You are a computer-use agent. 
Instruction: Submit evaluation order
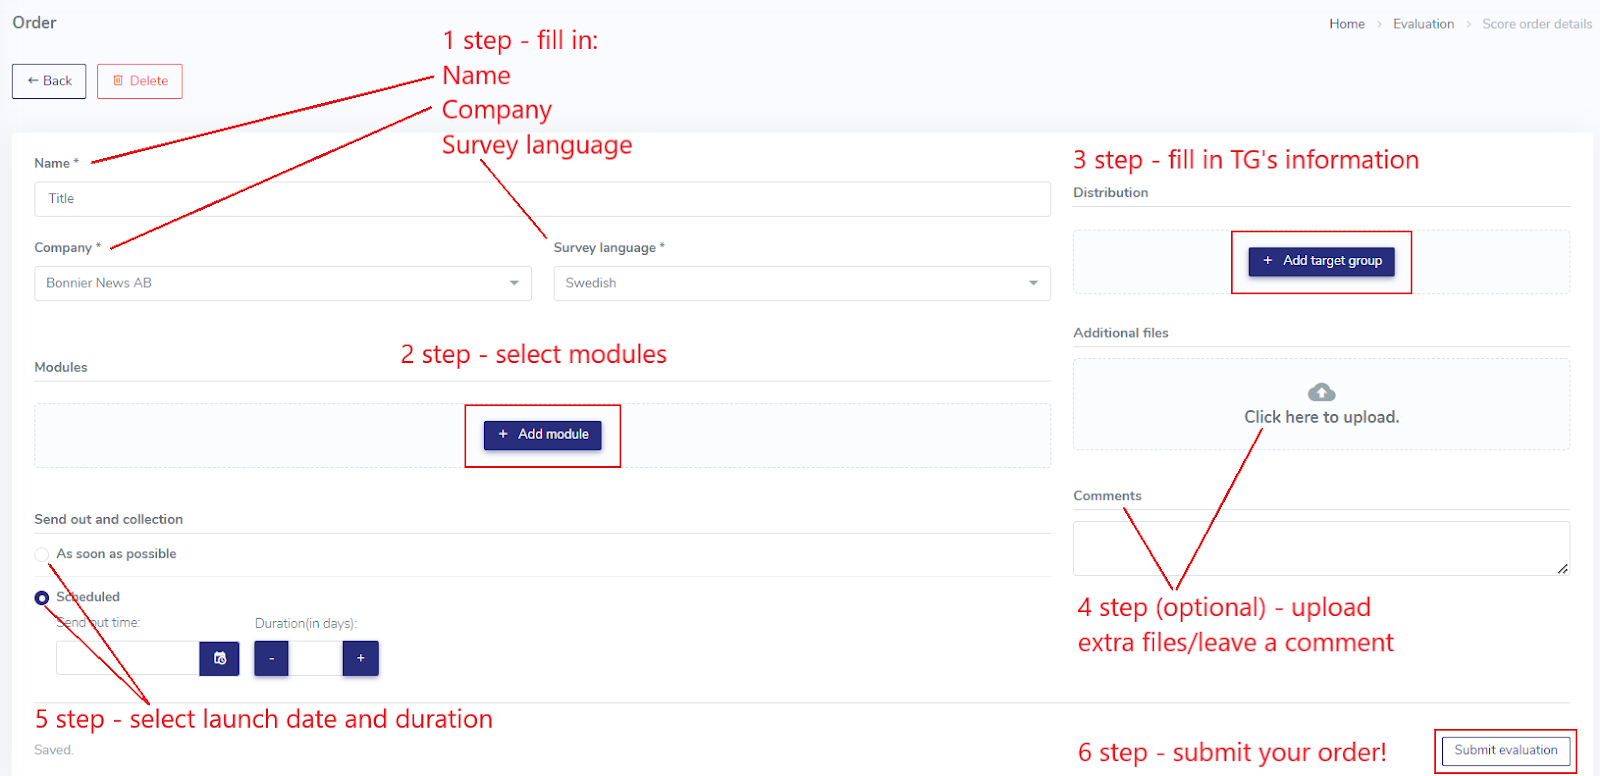tap(1506, 750)
